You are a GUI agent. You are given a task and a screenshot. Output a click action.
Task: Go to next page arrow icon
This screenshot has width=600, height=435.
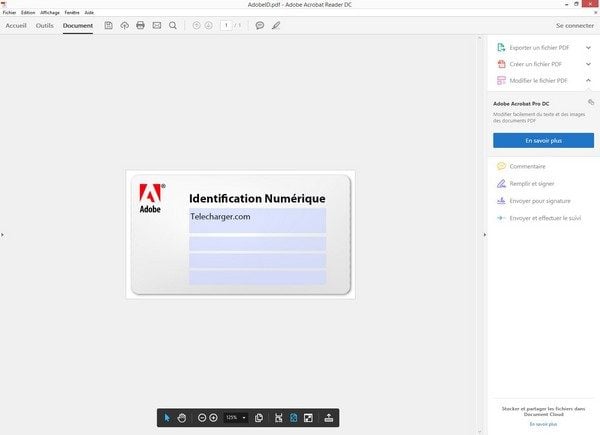tap(209, 25)
